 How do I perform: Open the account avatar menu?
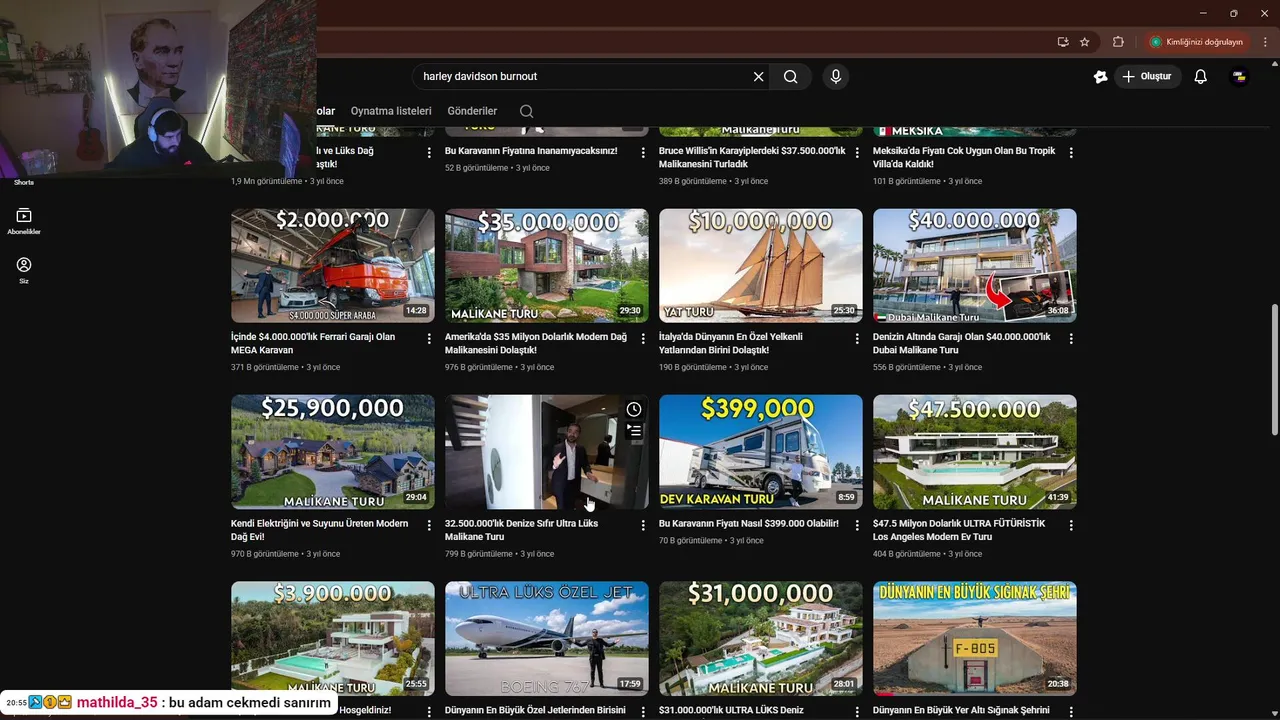pyautogui.click(x=1239, y=76)
